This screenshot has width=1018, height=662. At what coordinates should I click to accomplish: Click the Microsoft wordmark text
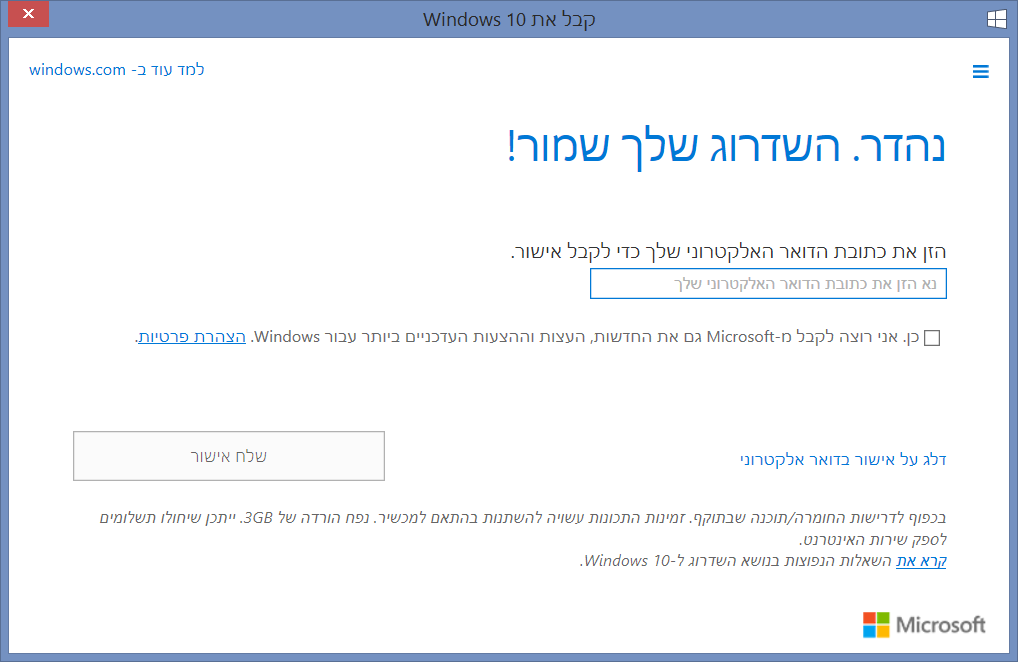point(940,625)
